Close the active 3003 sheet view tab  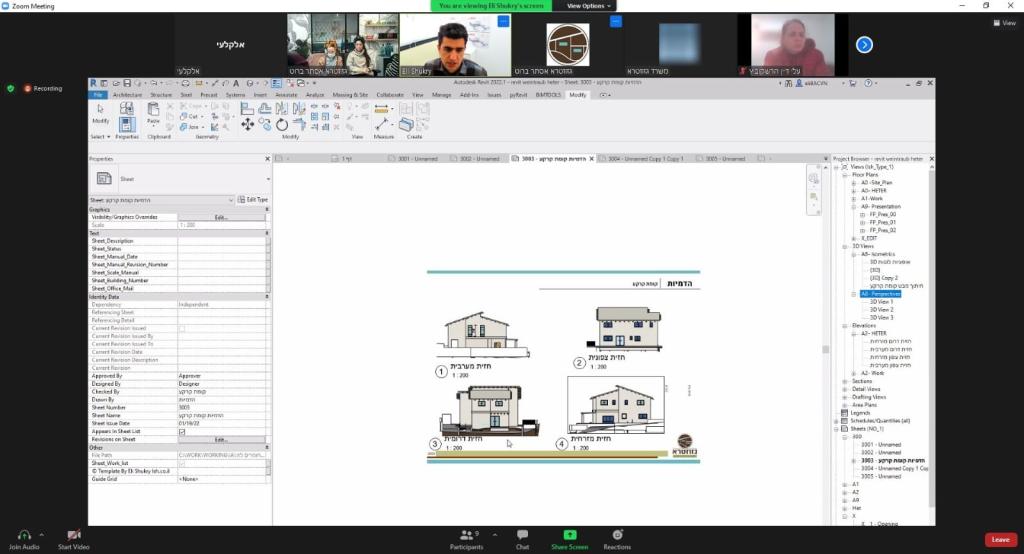point(592,159)
